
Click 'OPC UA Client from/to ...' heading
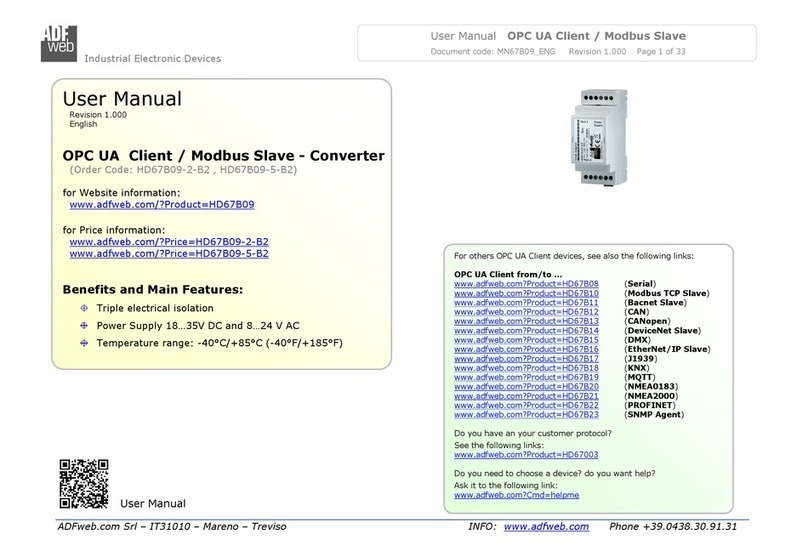[508, 275]
